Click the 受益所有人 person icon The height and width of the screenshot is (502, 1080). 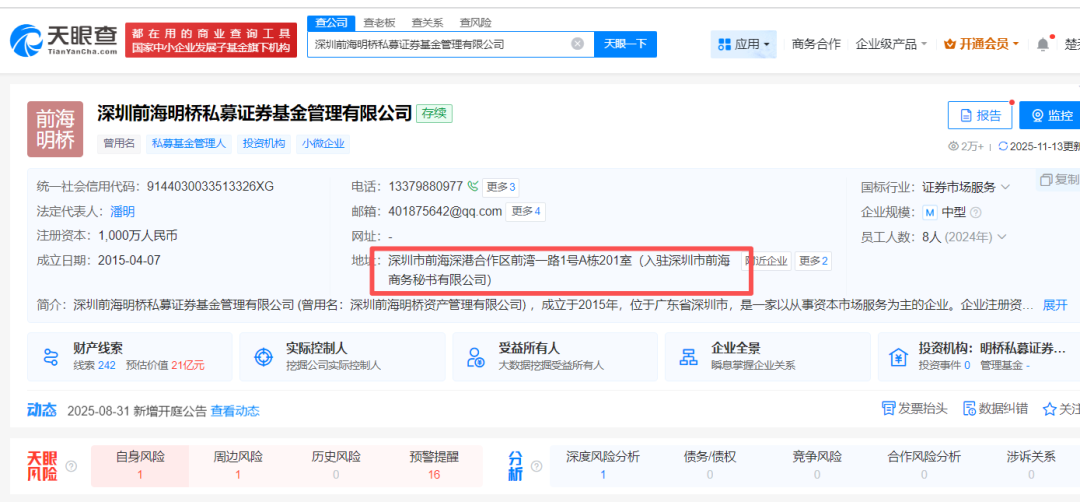tap(475, 357)
